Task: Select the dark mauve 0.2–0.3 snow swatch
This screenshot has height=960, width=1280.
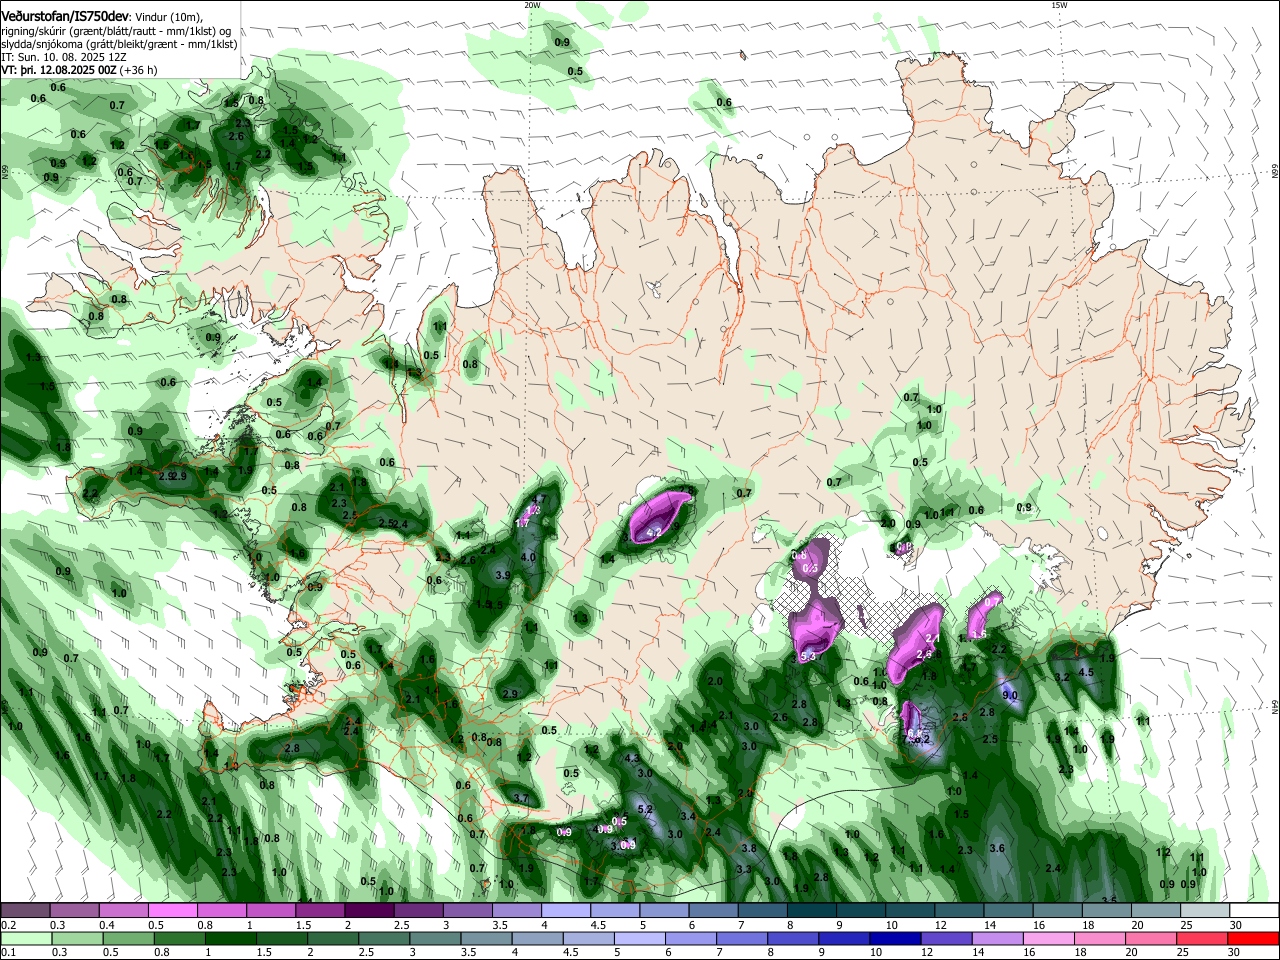Action: click(25, 911)
